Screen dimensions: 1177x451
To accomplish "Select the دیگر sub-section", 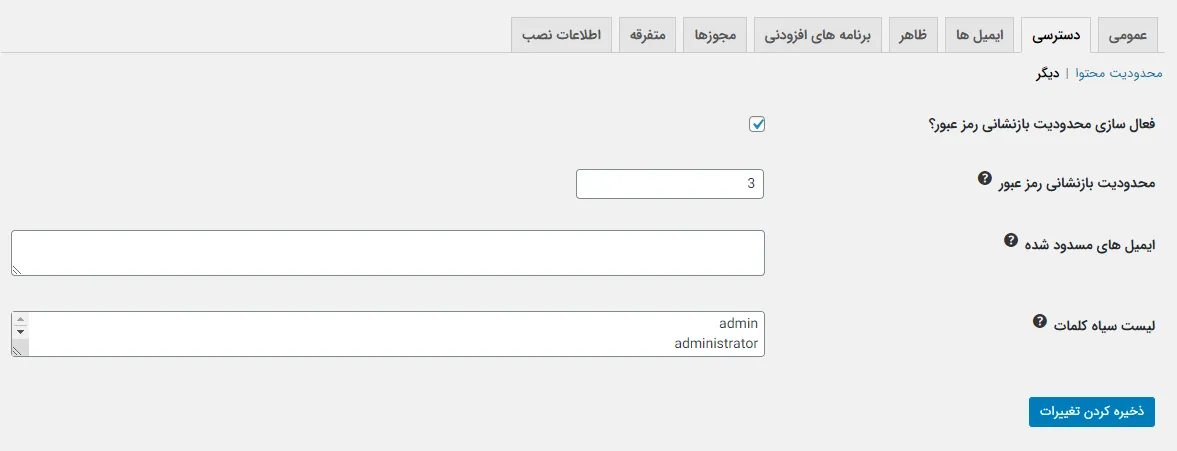I will [x=1045, y=74].
